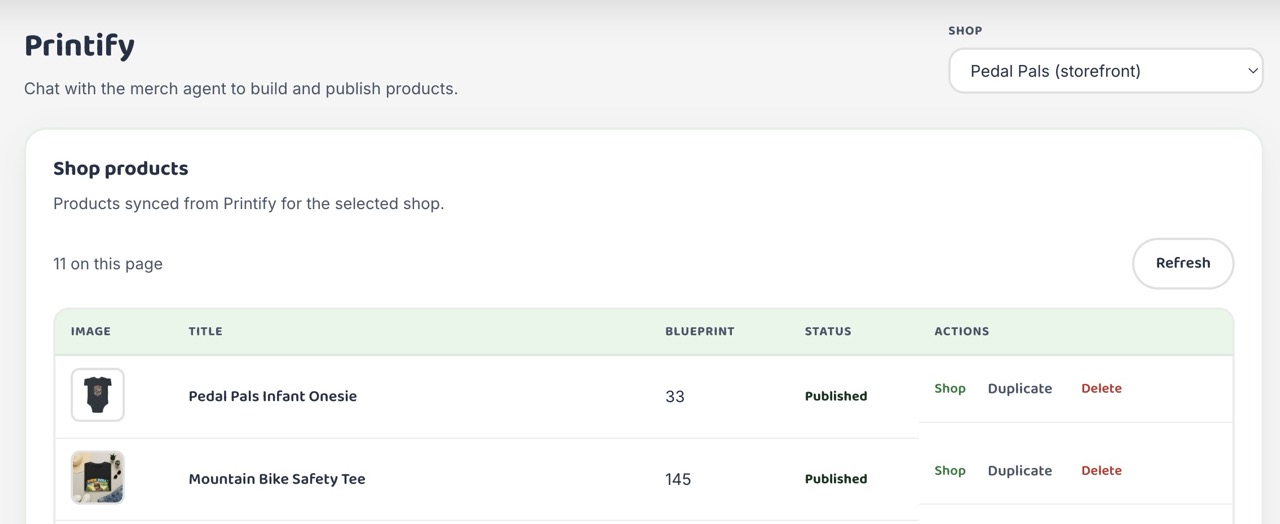Open Shop link for Infant Onesie

950,388
